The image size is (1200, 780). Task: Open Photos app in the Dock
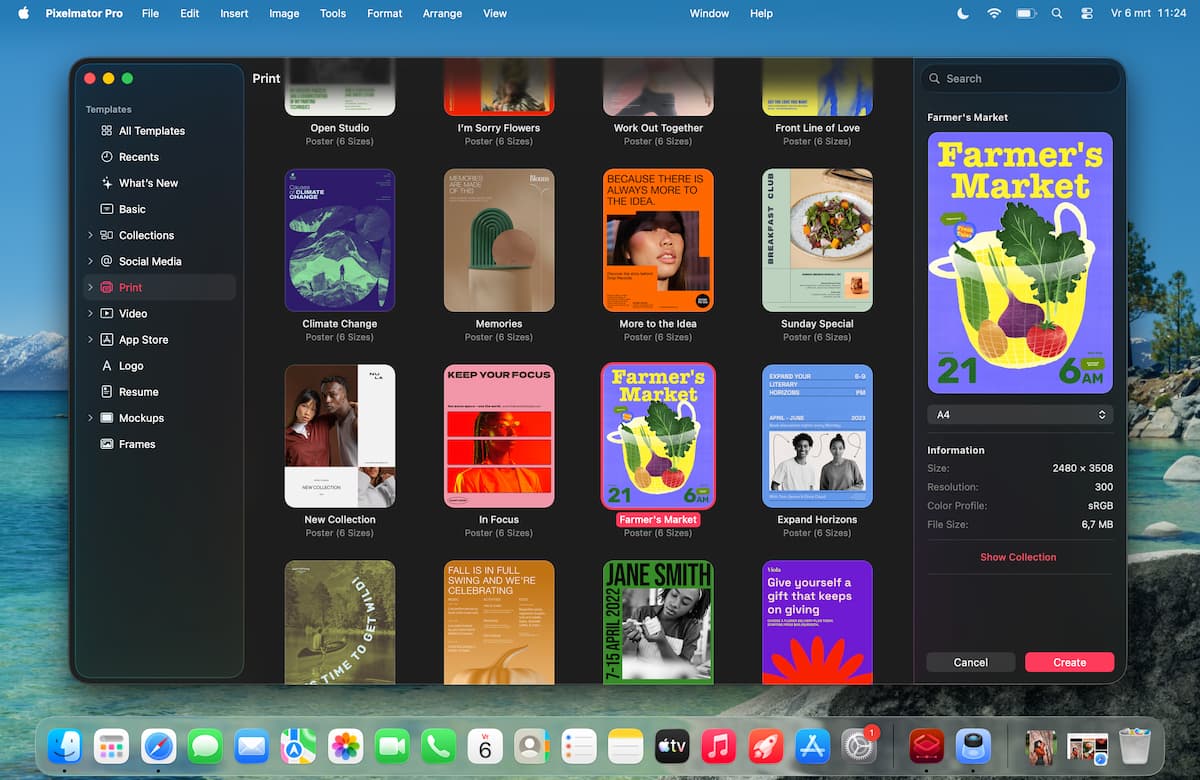346,746
